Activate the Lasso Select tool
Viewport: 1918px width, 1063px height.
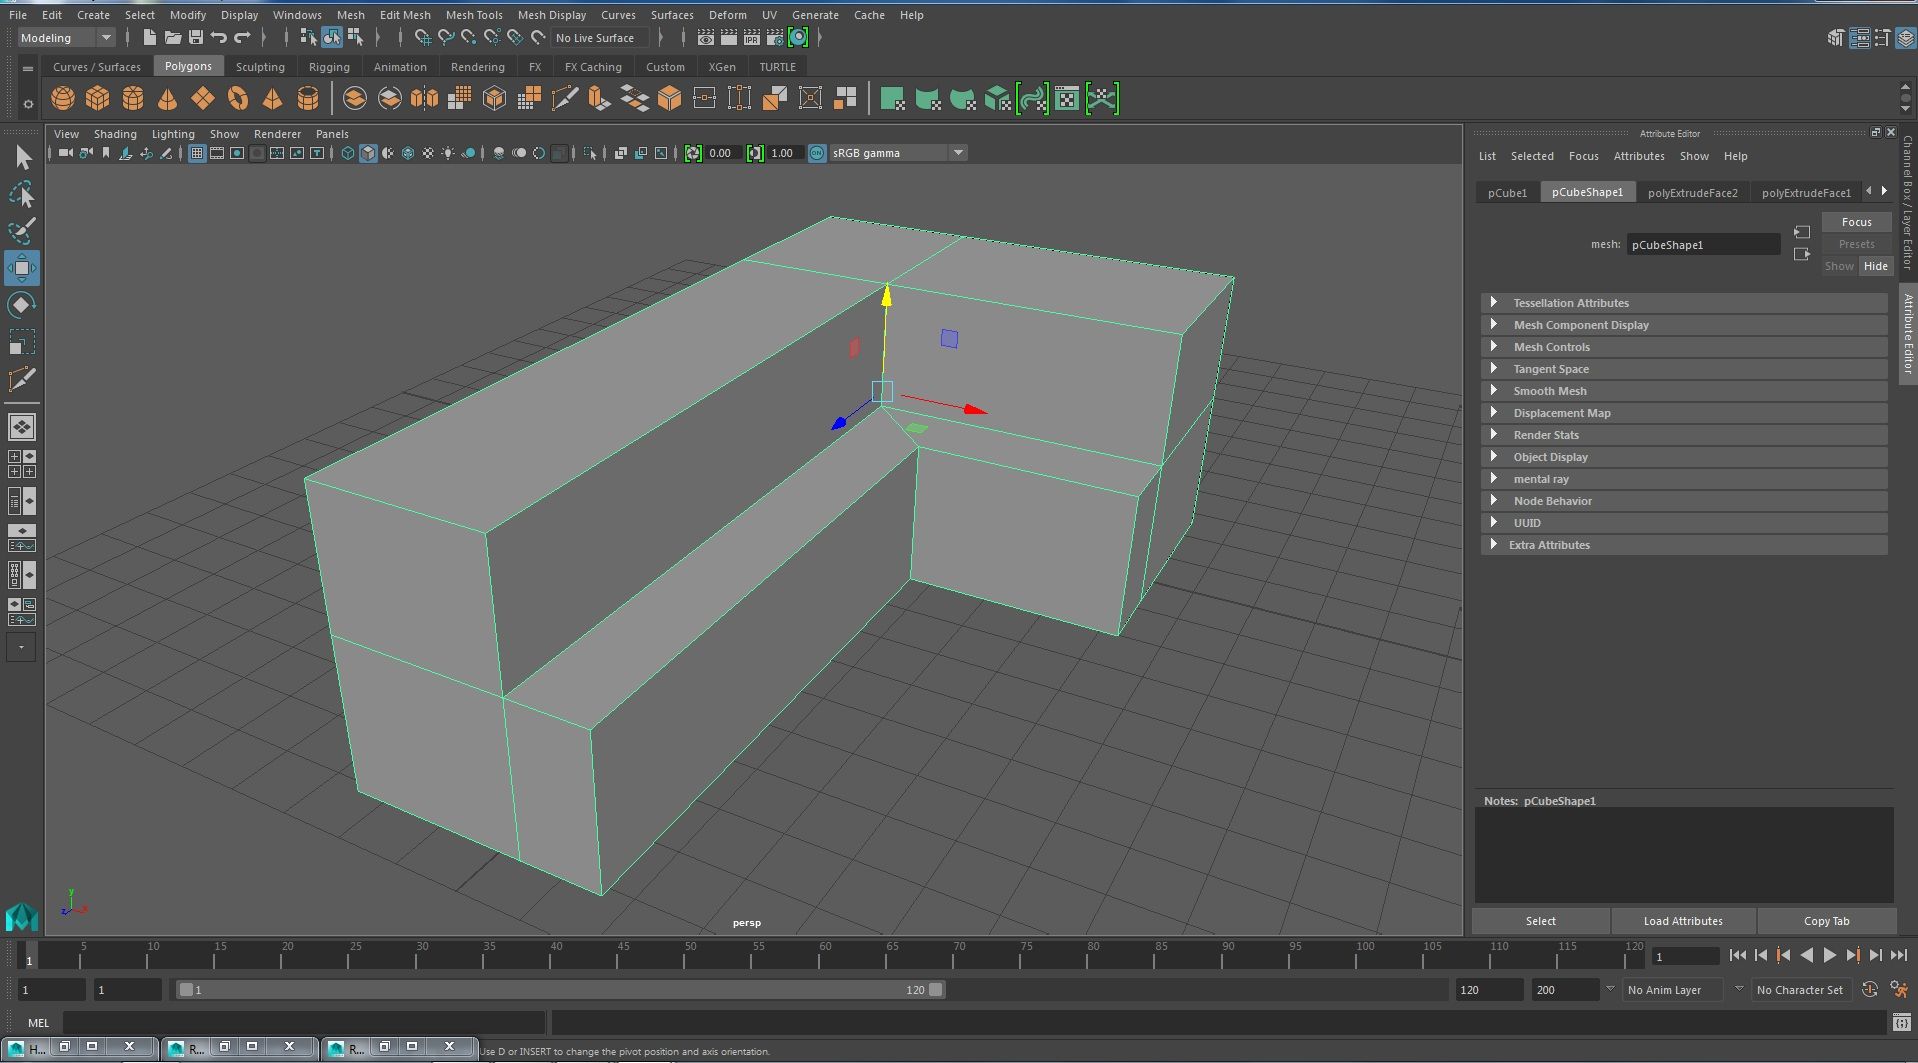click(22, 194)
